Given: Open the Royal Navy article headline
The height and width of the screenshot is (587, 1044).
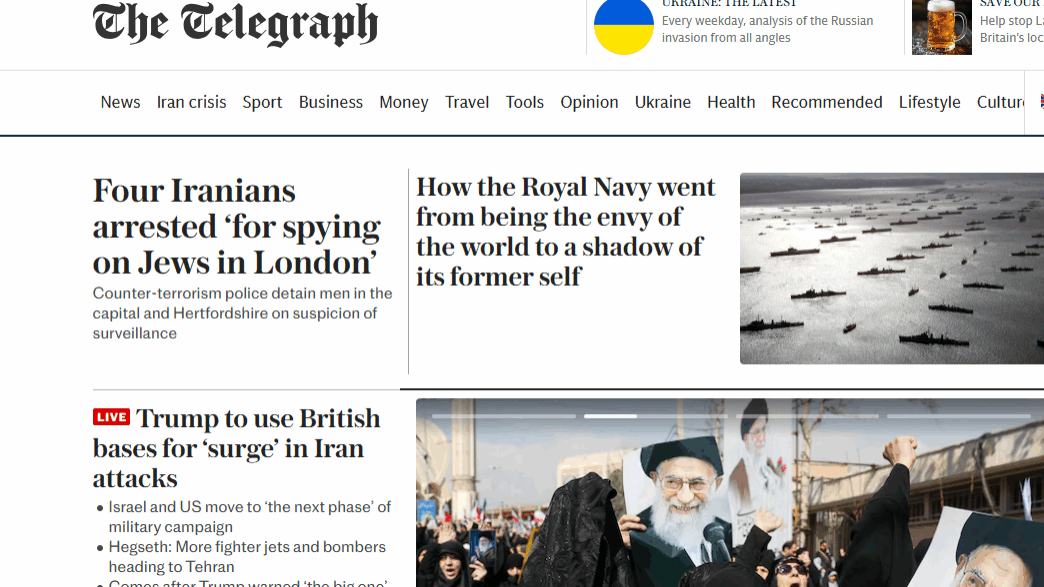Looking at the screenshot, I should [x=566, y=231].
